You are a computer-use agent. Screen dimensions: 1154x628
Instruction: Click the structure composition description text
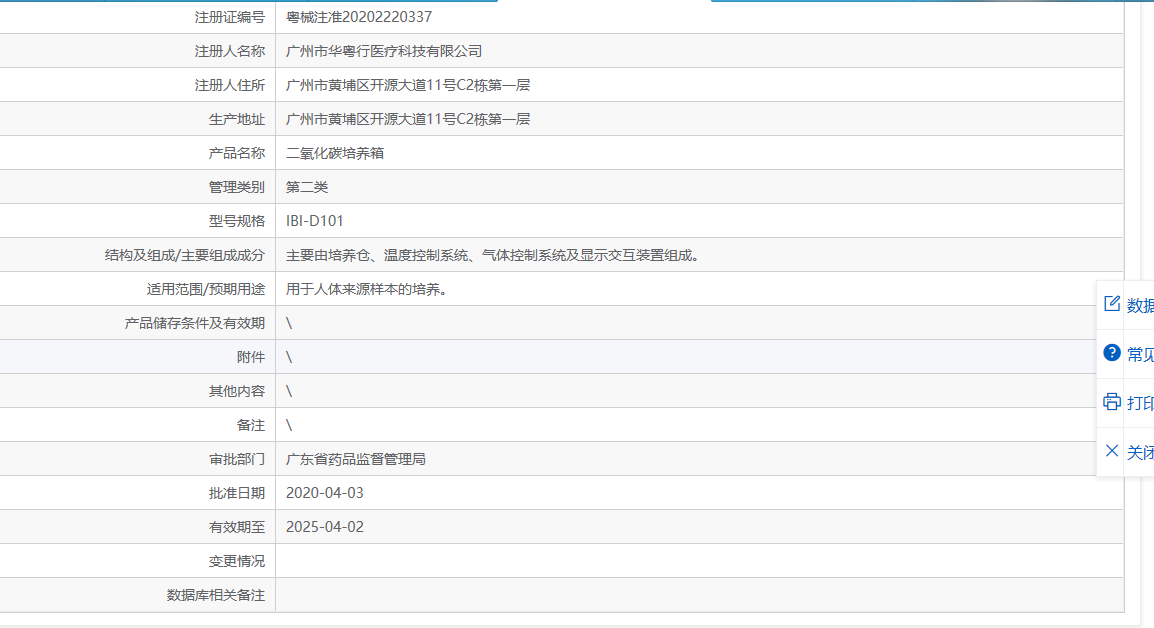click(492, 255)
